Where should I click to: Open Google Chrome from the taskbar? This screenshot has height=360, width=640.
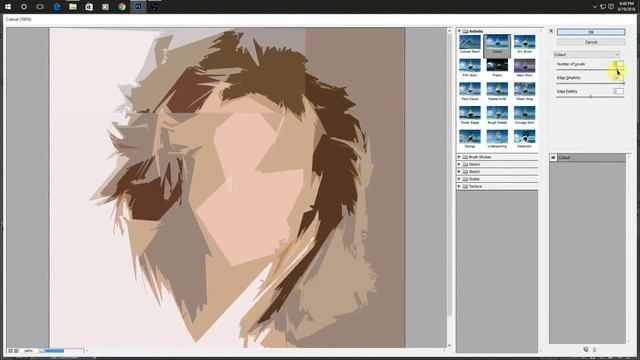coord(122,7)
